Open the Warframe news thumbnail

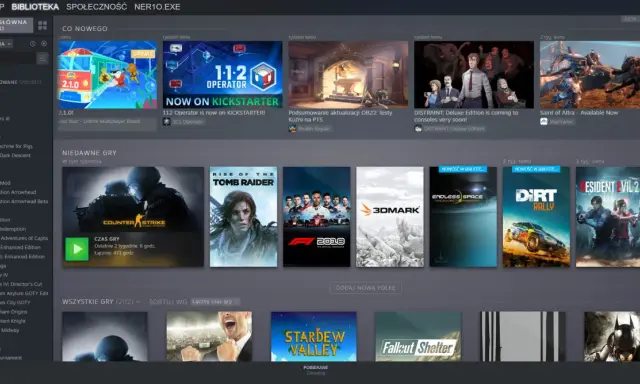tap(590, 75)
